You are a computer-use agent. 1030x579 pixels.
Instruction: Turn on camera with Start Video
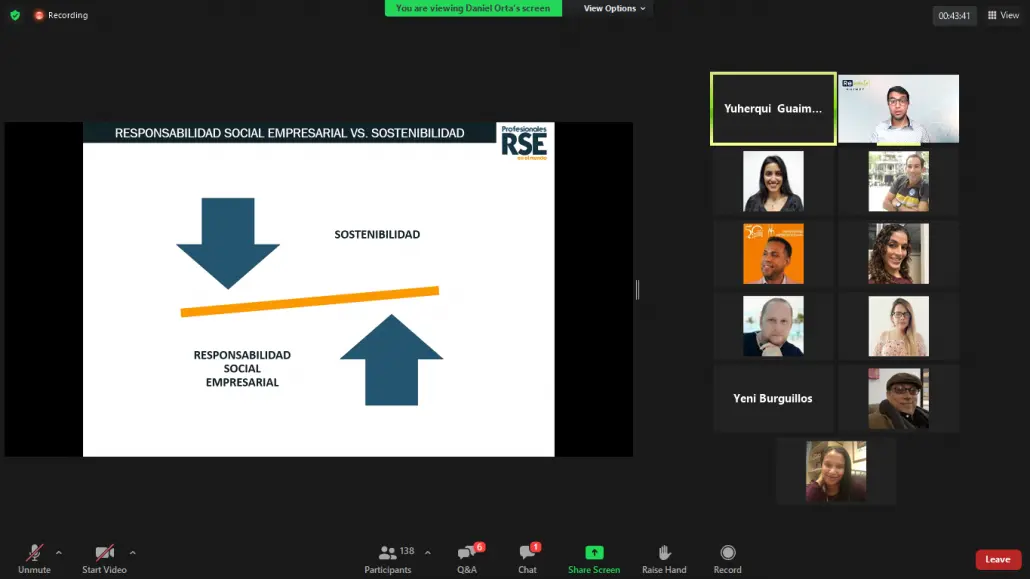(104, 553)
